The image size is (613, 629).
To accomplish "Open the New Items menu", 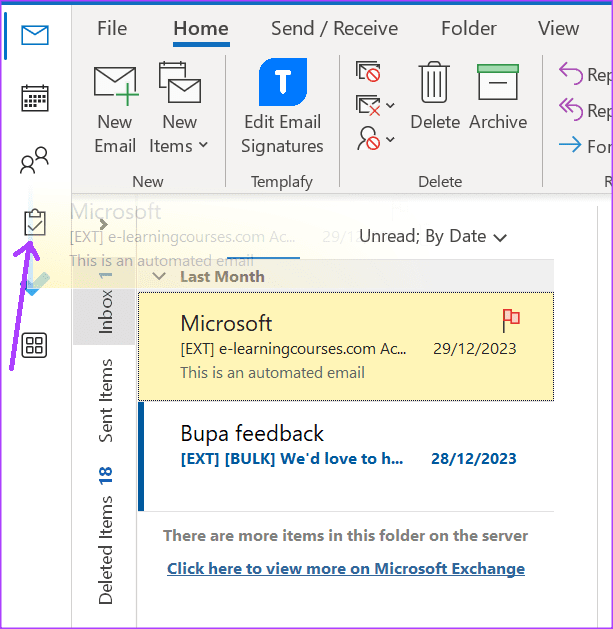I will coord(179,109).
